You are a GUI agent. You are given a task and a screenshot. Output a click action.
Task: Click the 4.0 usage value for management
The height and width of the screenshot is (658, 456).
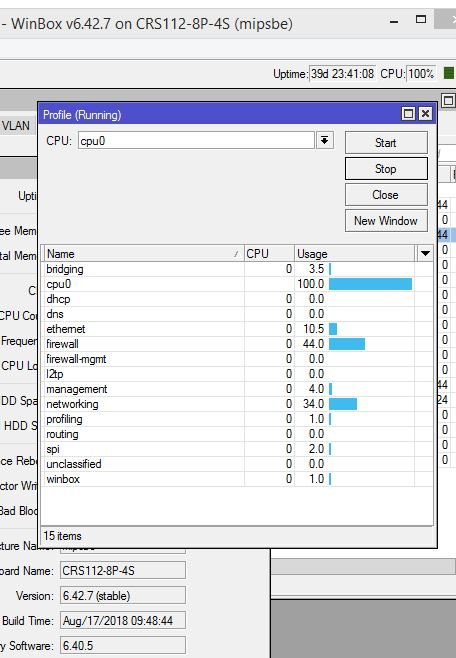pos(316,389)
